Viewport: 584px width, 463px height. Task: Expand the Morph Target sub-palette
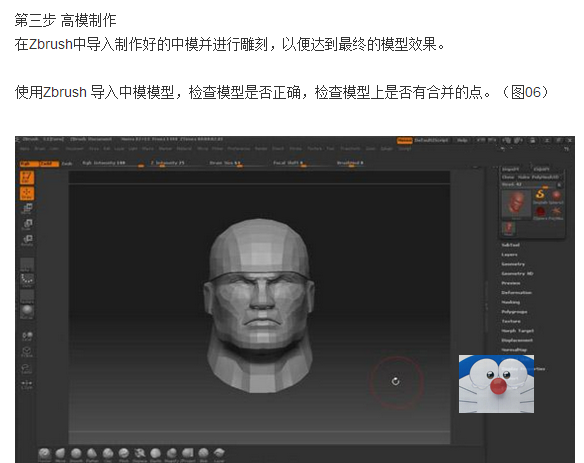pyautogui.click(x=517, y=331)
